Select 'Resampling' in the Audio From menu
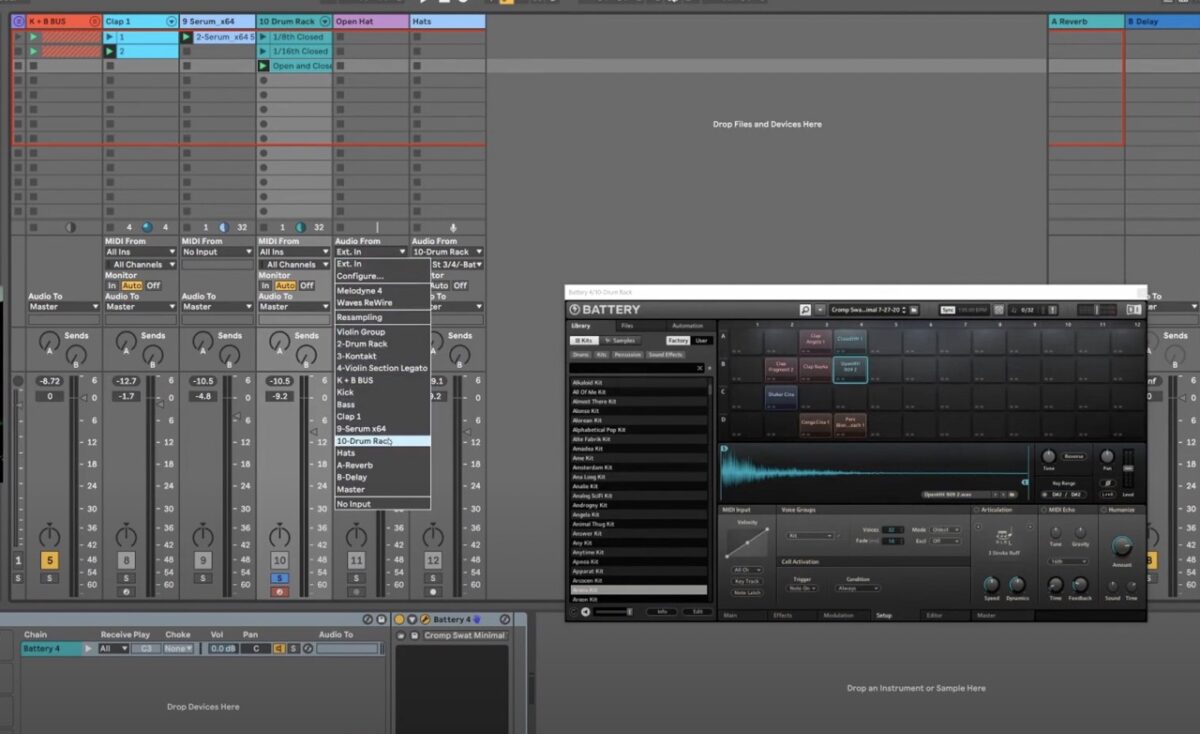Screen dimensions: 1200x734 359,317
